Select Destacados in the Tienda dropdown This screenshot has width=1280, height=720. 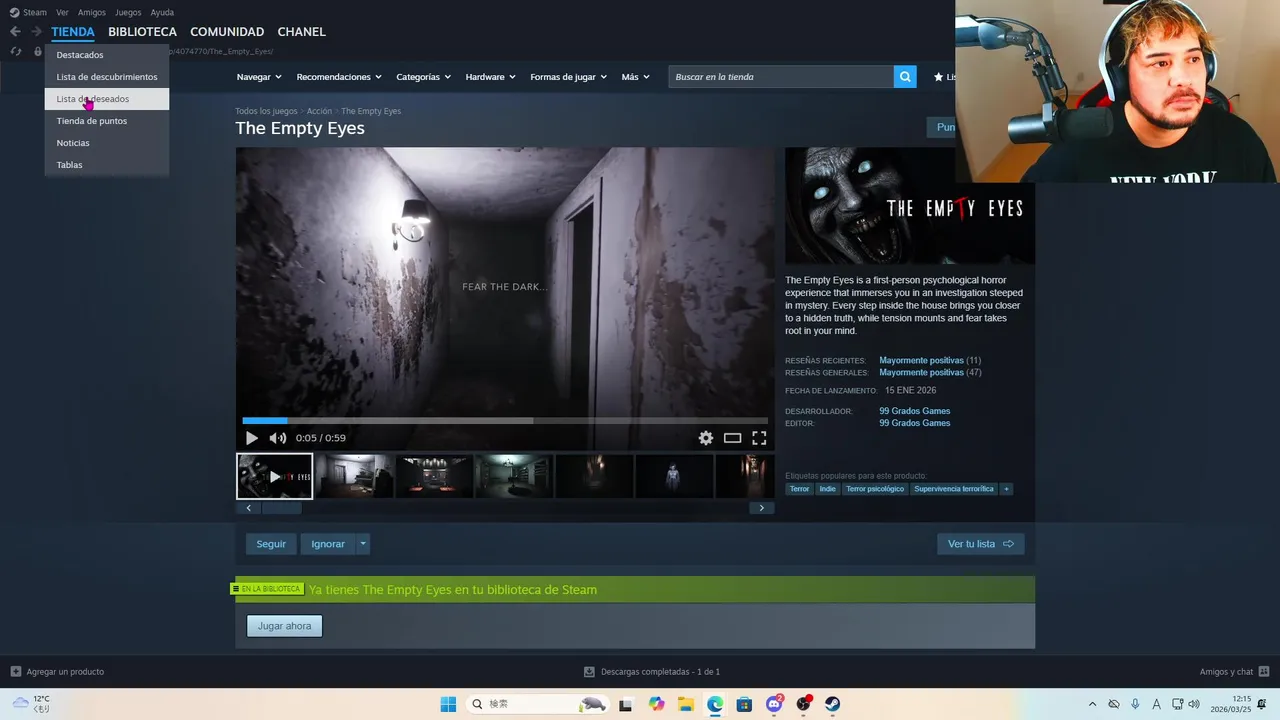(x=106, y=55)
